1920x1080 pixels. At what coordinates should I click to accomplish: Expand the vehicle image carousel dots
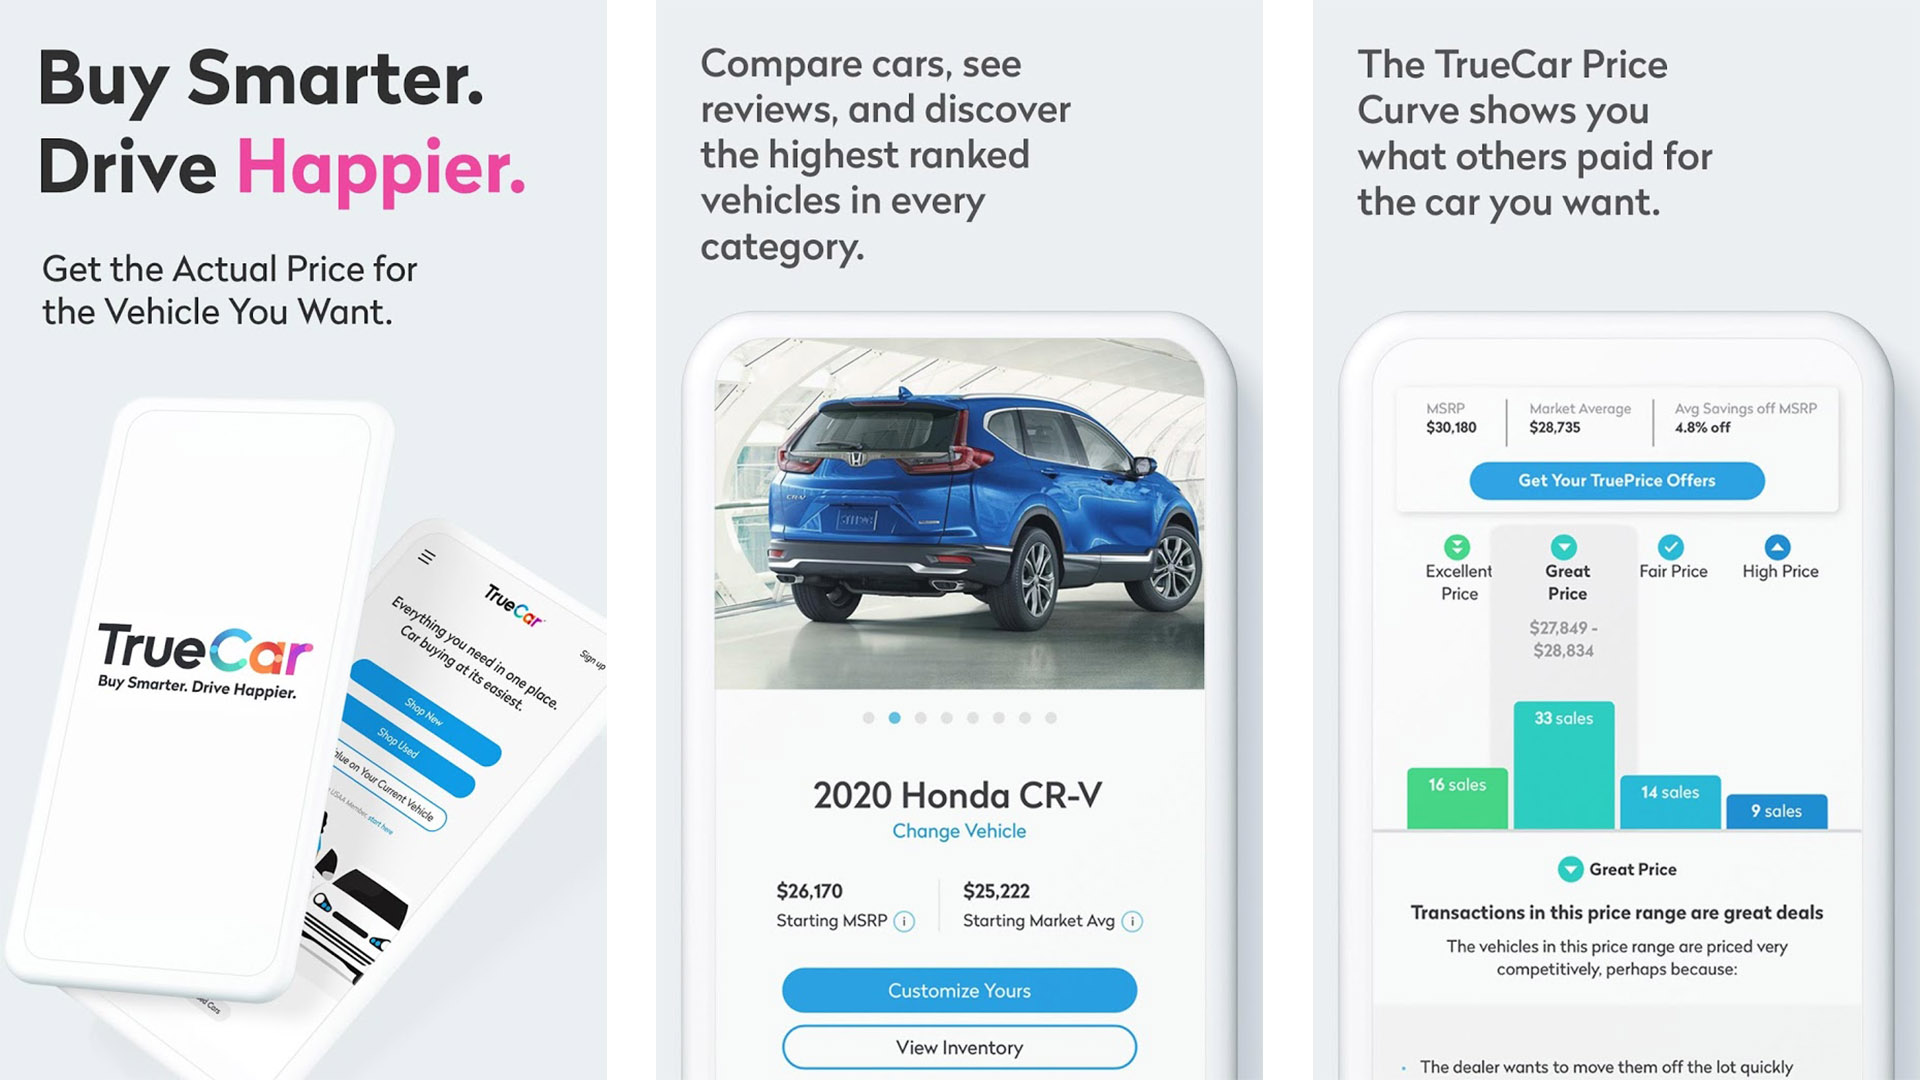click(x=959, y=717)
